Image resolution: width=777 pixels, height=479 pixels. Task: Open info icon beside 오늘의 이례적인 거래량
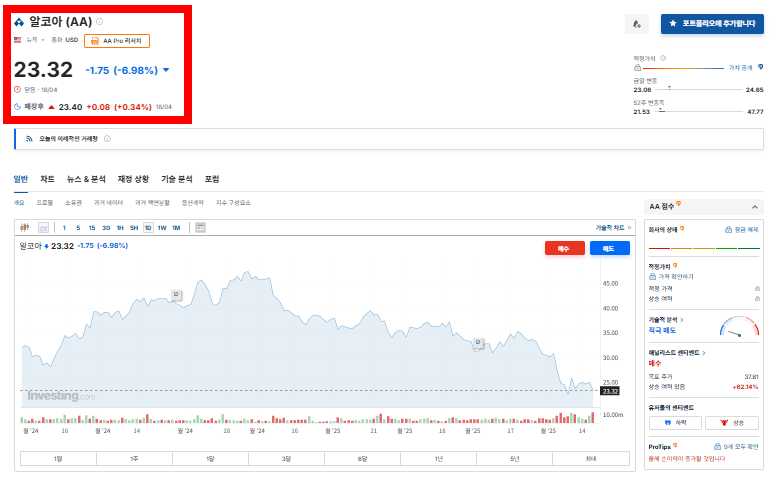(x=107, y=139)
